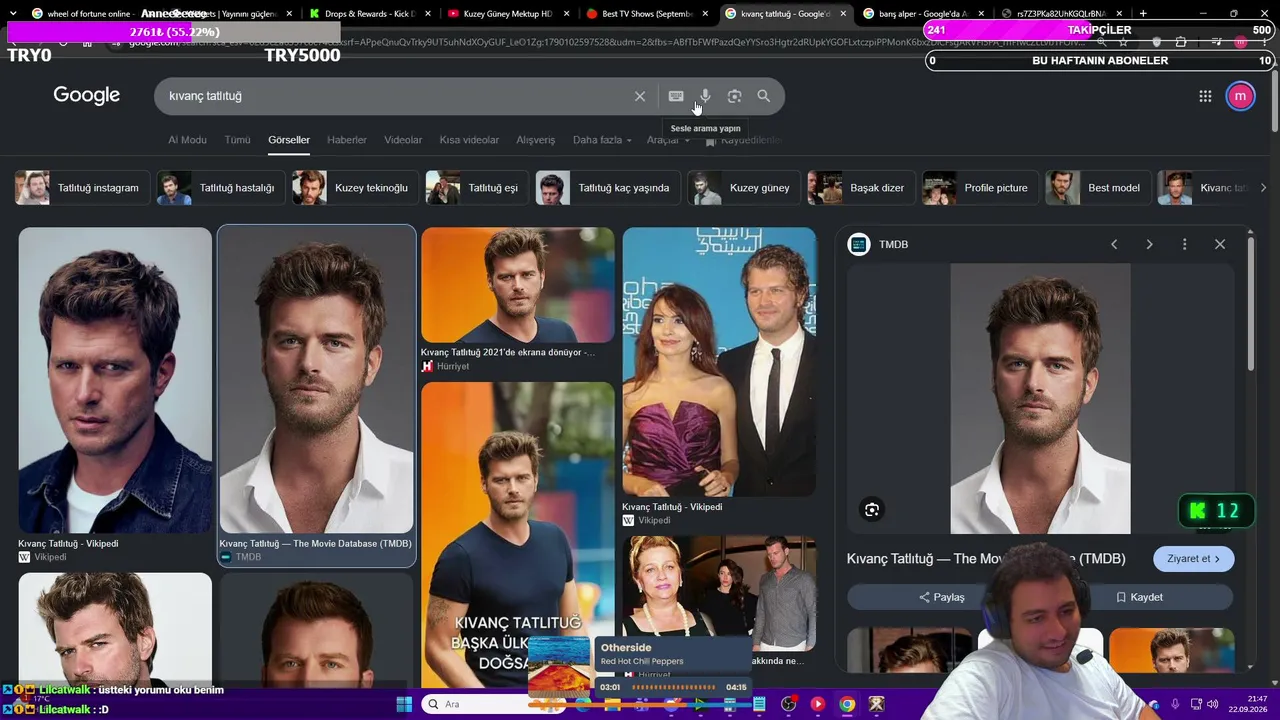Start voice search with the microphone icon

705,96
